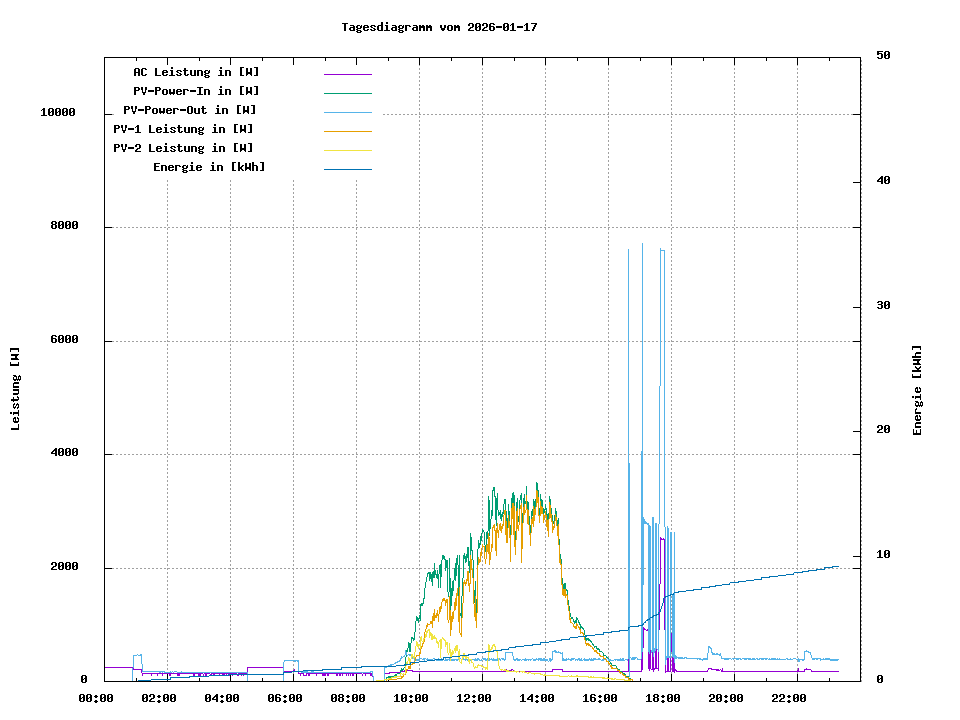Click the 10000 tick on the power axis
This screenshot has width=960, height=720.
[x=58, y=113]
